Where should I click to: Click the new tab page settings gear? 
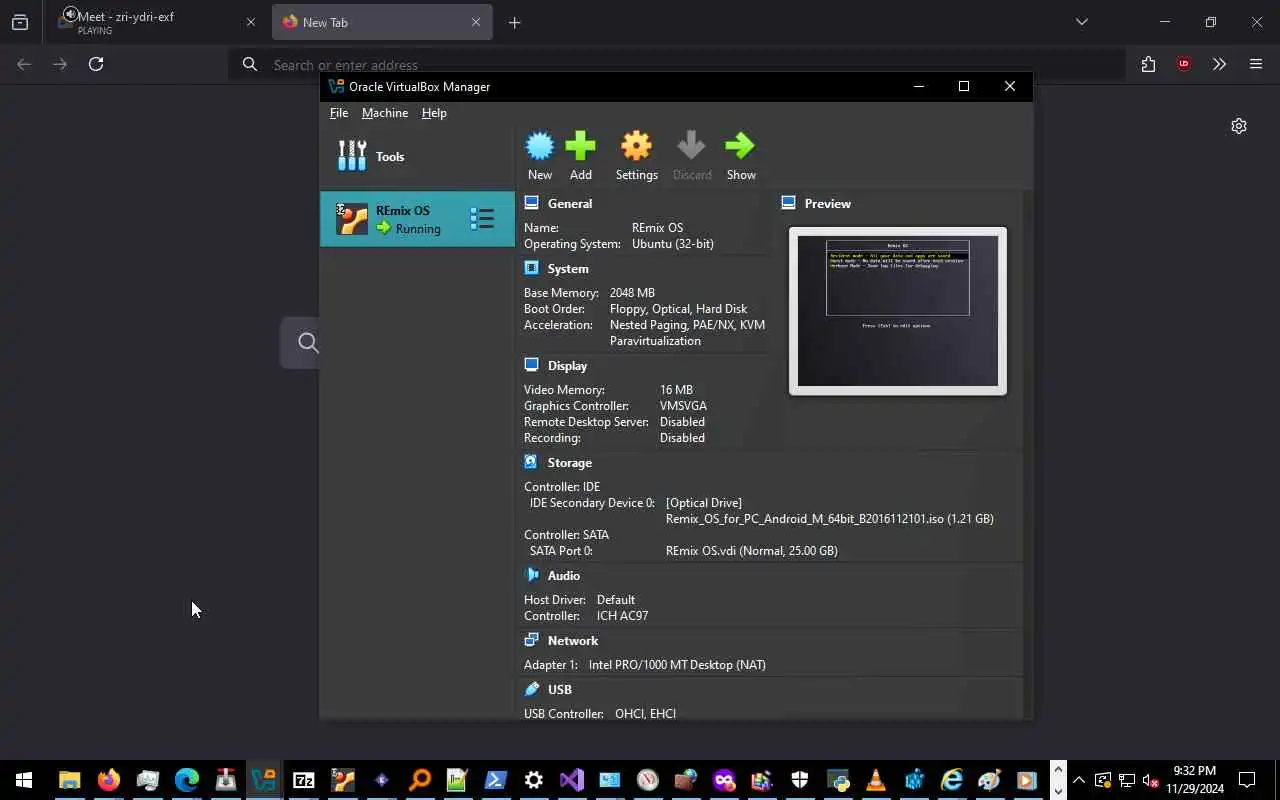[1239, 126]
